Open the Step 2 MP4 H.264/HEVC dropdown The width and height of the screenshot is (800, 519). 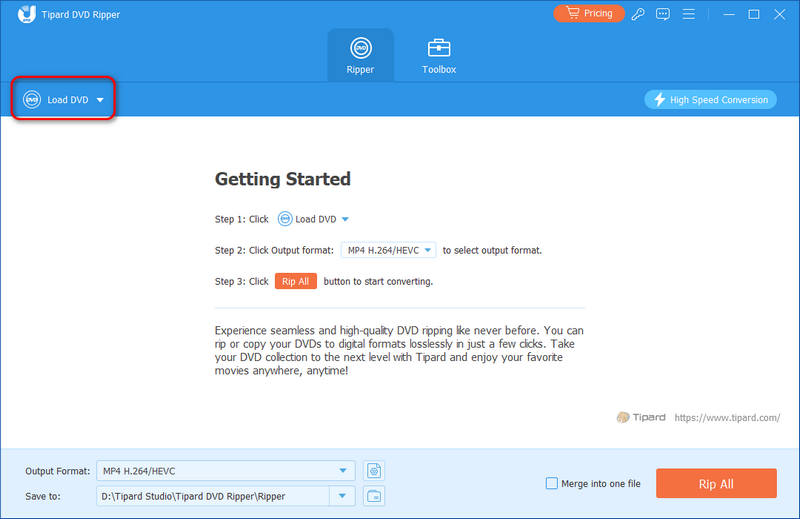[389, 250]
